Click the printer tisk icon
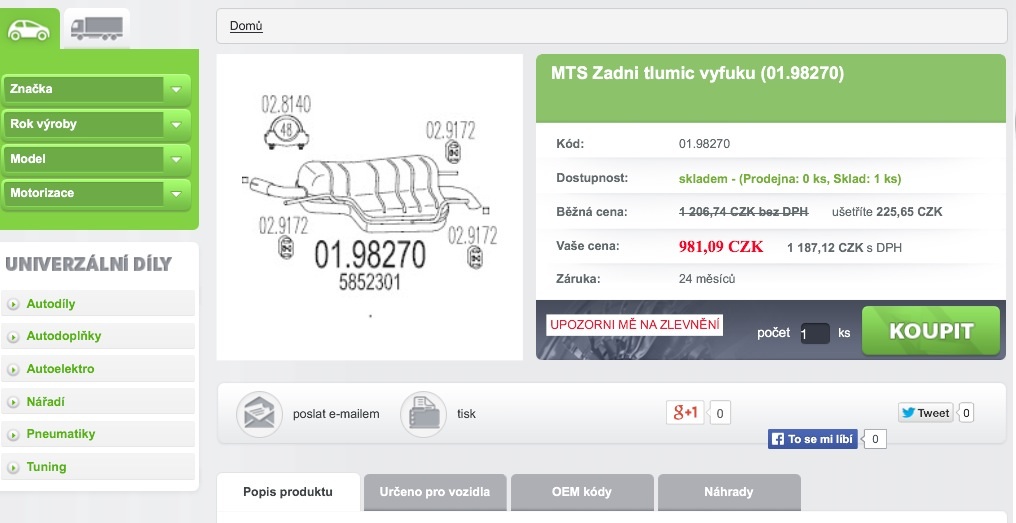Screen dimensions: 1016x523 click(423, 413)
